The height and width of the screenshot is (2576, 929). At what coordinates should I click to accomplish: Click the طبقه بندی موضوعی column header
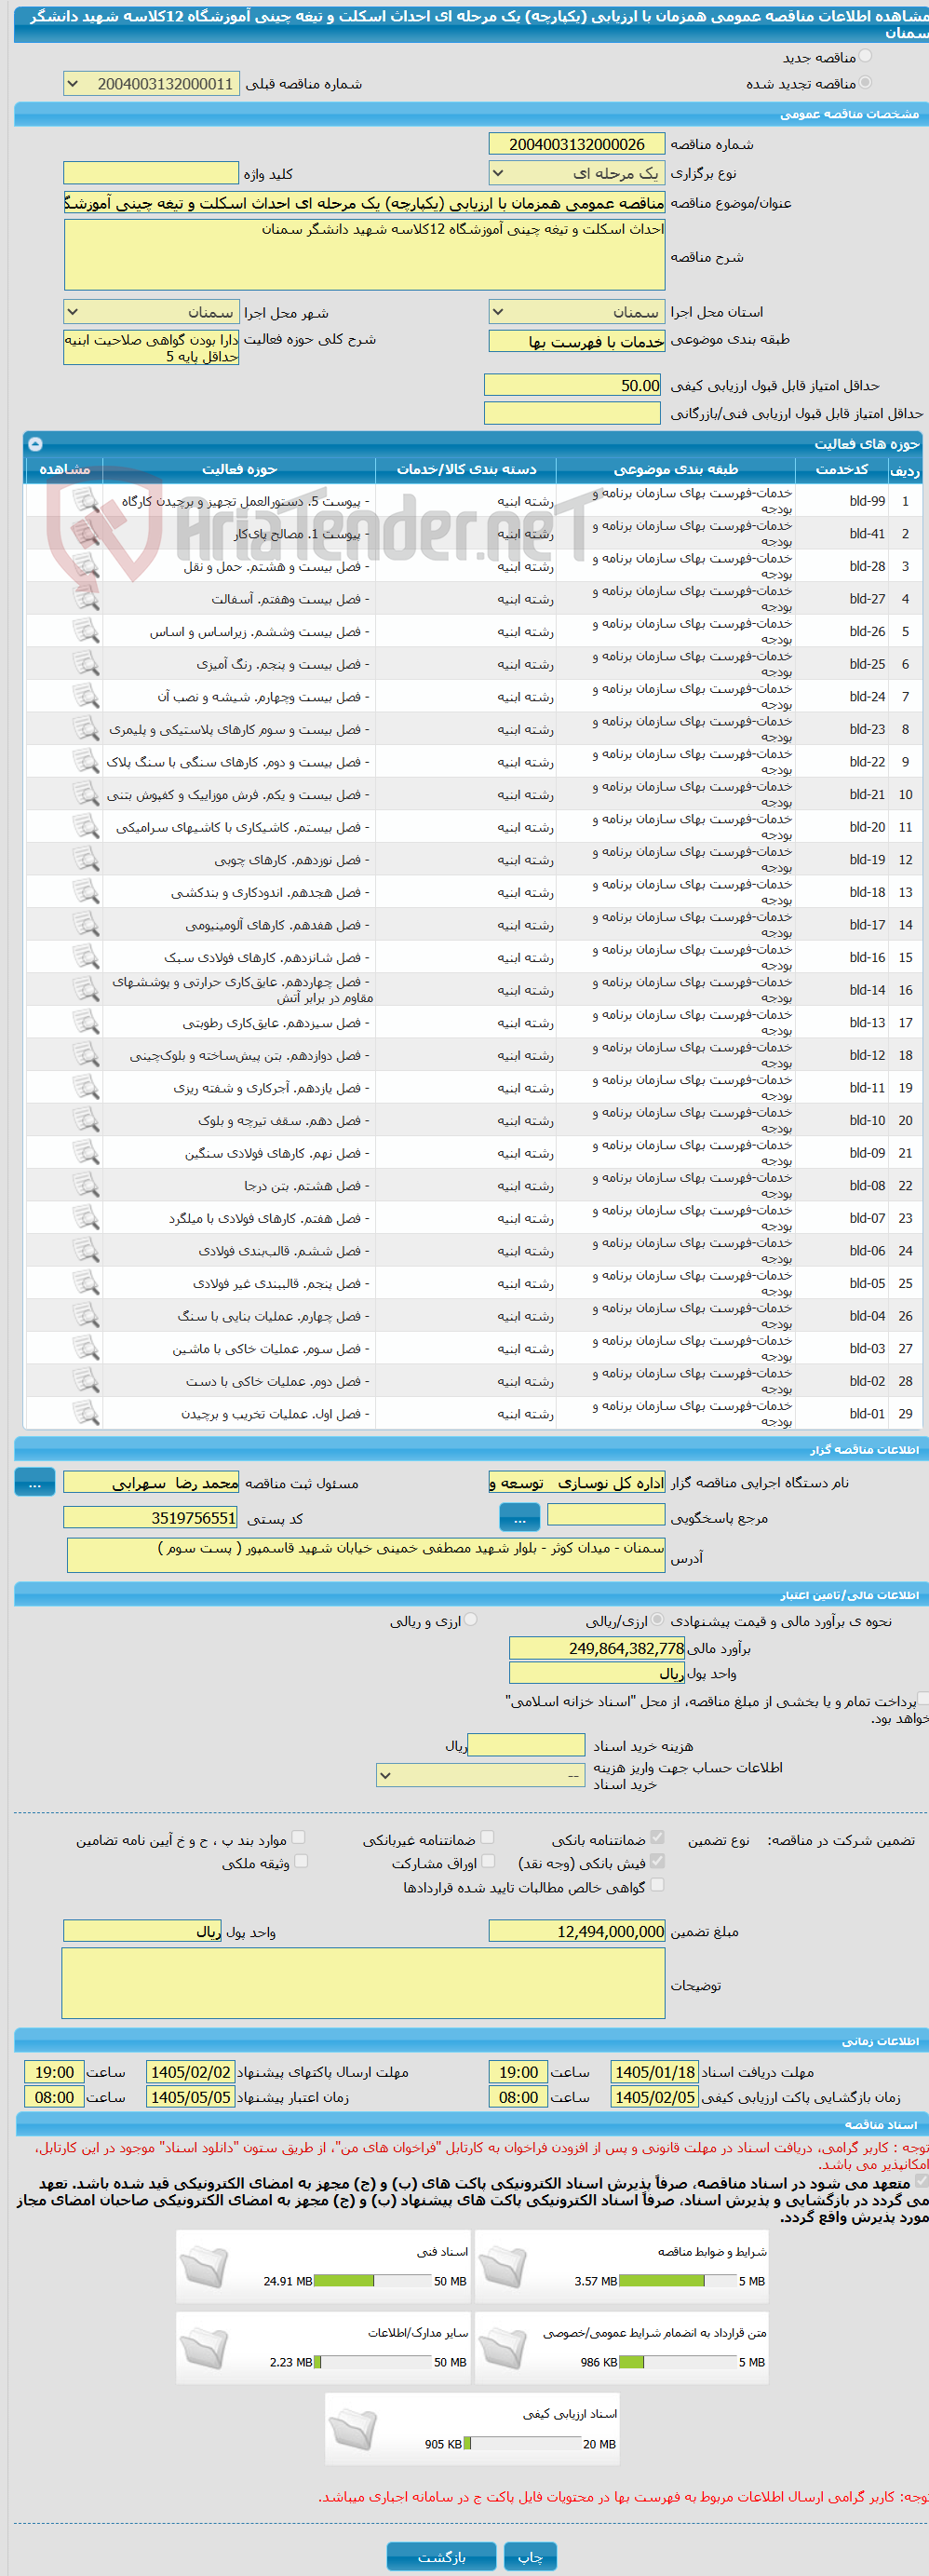[x=676, y=469]
